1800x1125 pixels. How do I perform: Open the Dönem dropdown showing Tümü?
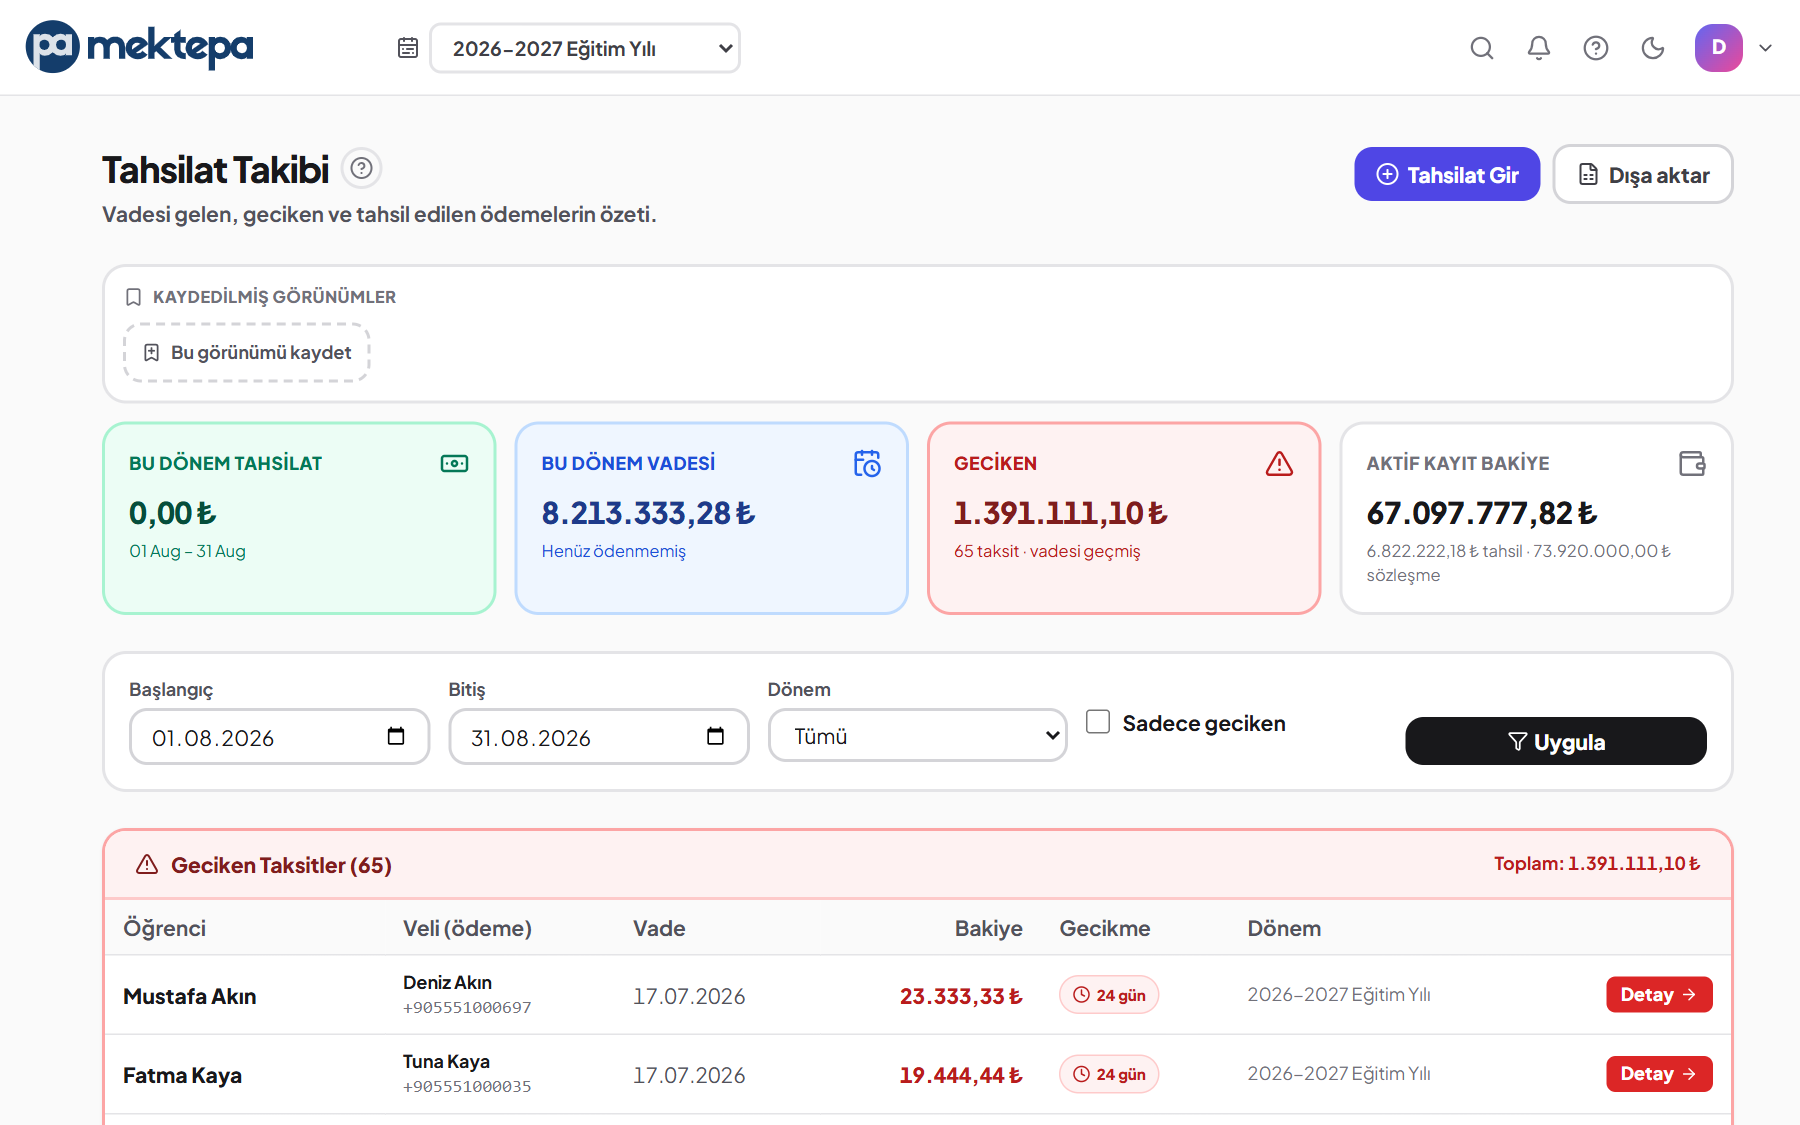point(917,735)
